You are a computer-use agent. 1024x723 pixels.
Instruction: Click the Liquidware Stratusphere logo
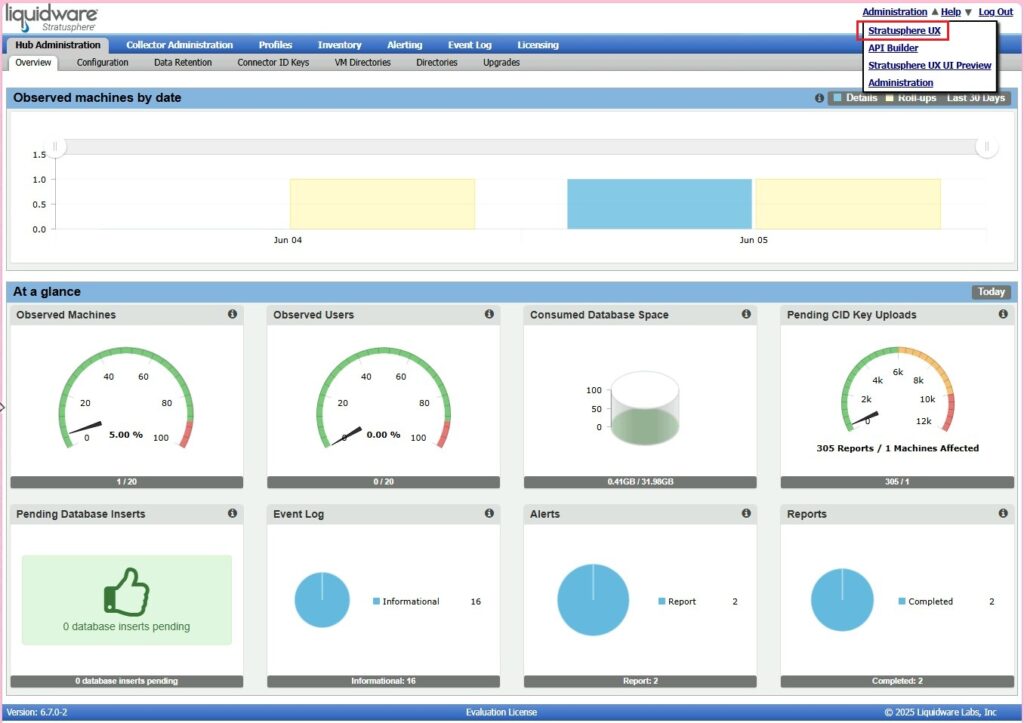tap(52, 18)
